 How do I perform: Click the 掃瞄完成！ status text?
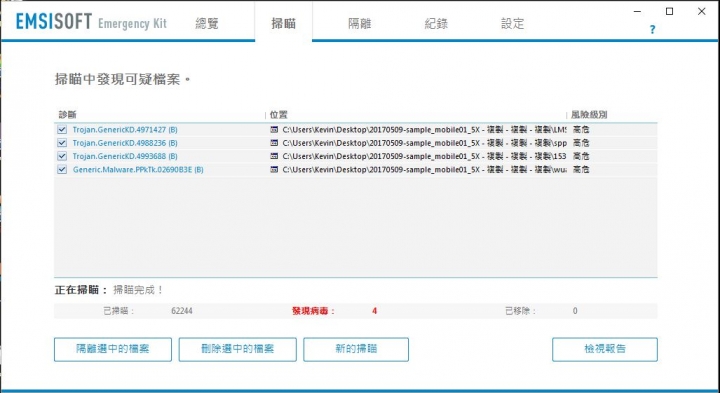click(138, 290)
